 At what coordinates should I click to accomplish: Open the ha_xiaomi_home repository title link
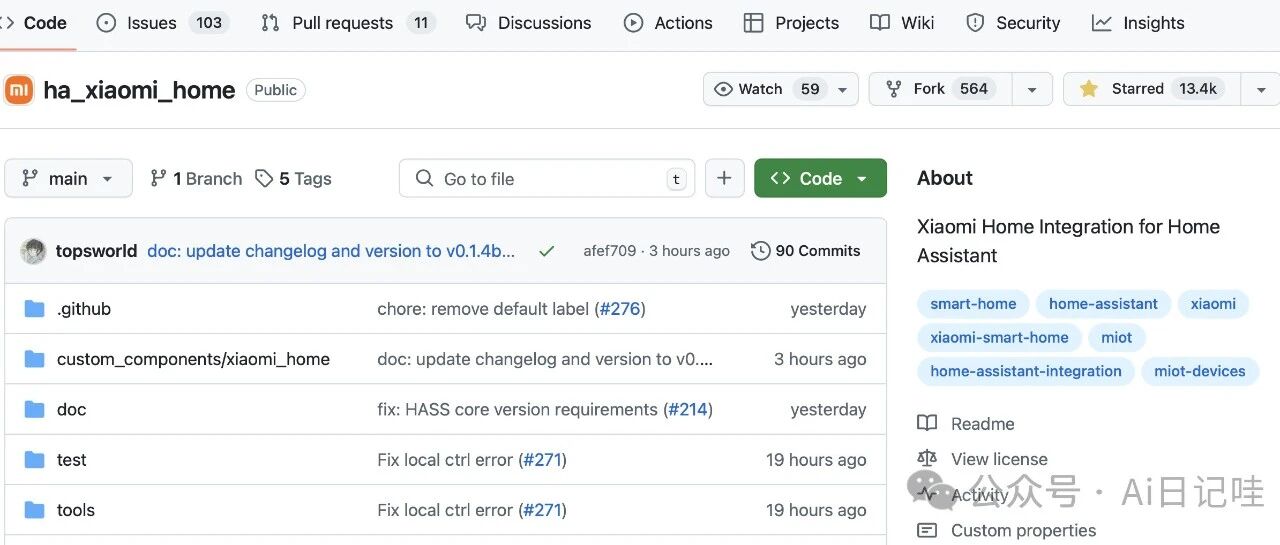pos(139,90)
